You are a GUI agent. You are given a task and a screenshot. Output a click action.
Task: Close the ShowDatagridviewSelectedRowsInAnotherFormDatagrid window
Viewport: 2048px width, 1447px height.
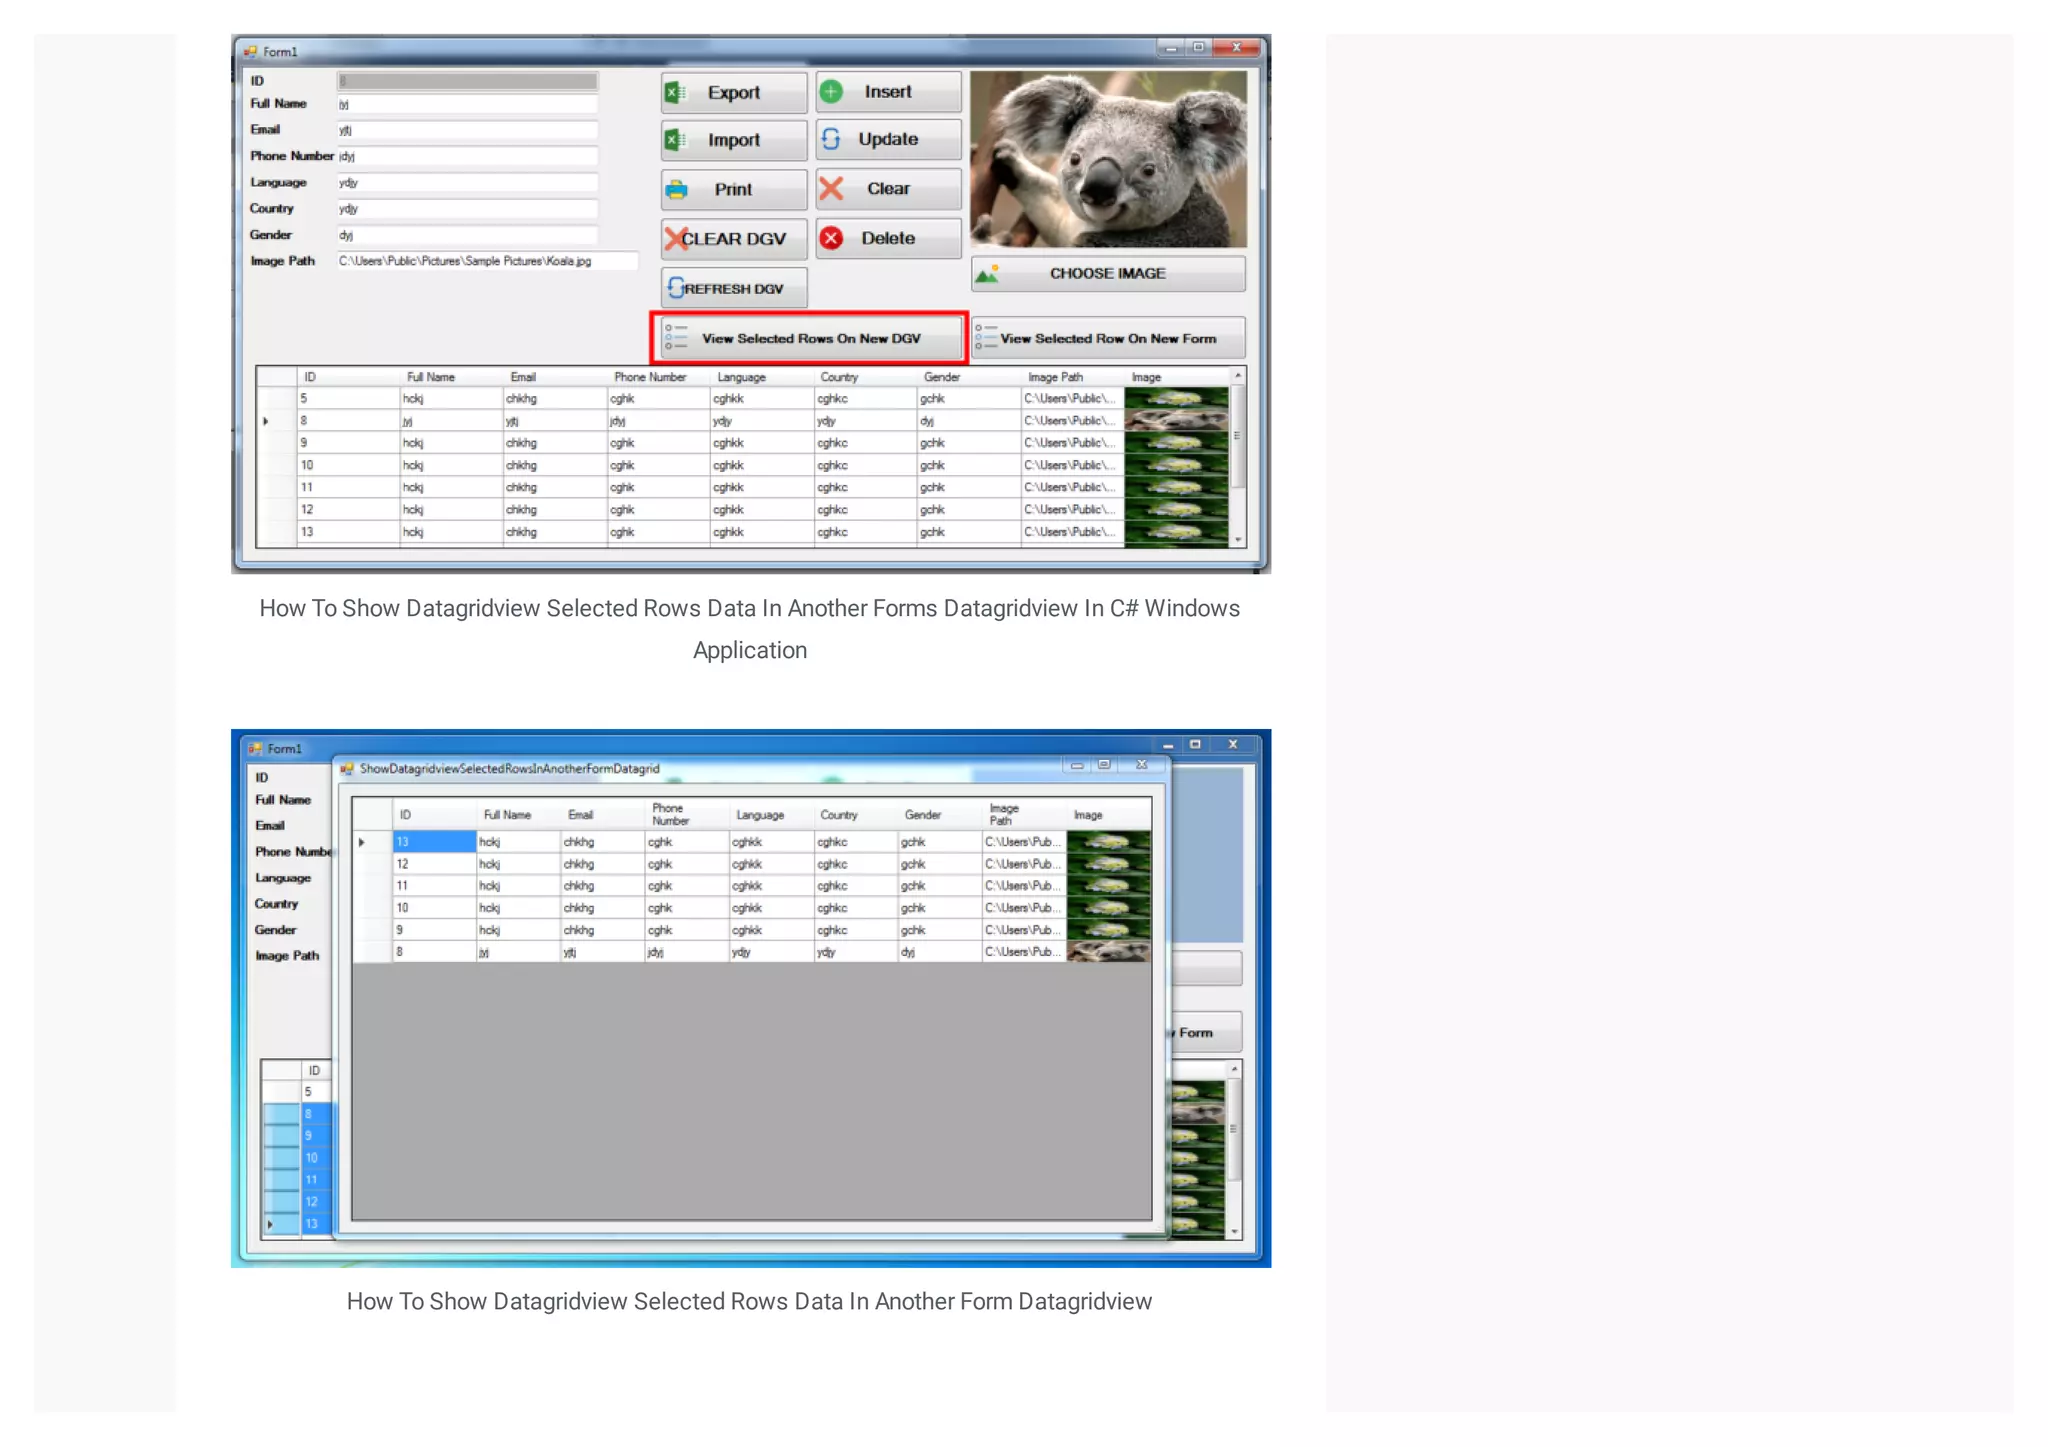(x=1141, y=765)
